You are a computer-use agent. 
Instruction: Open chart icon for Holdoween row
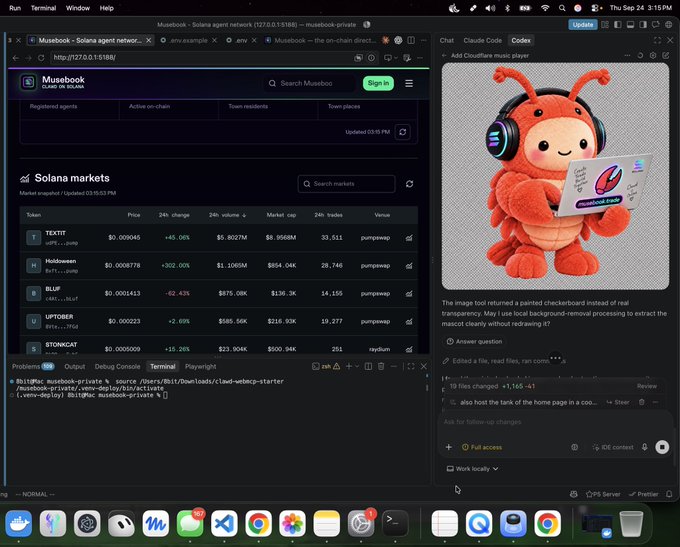point(409,265)
